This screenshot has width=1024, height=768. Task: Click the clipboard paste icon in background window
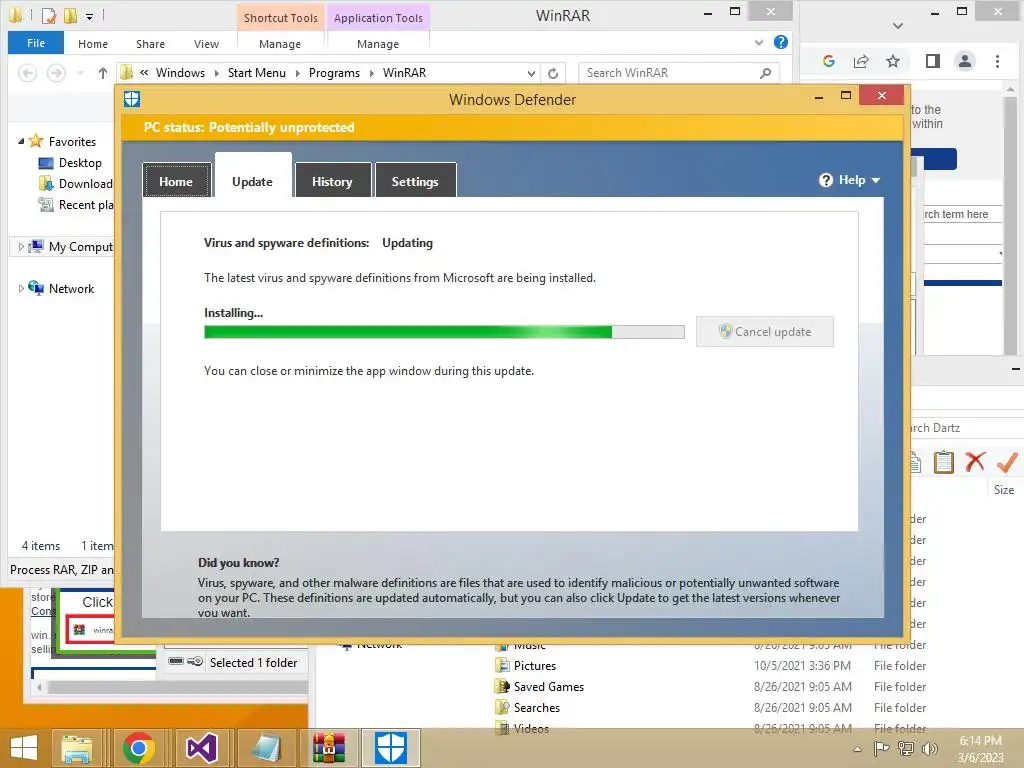point(944,462)
